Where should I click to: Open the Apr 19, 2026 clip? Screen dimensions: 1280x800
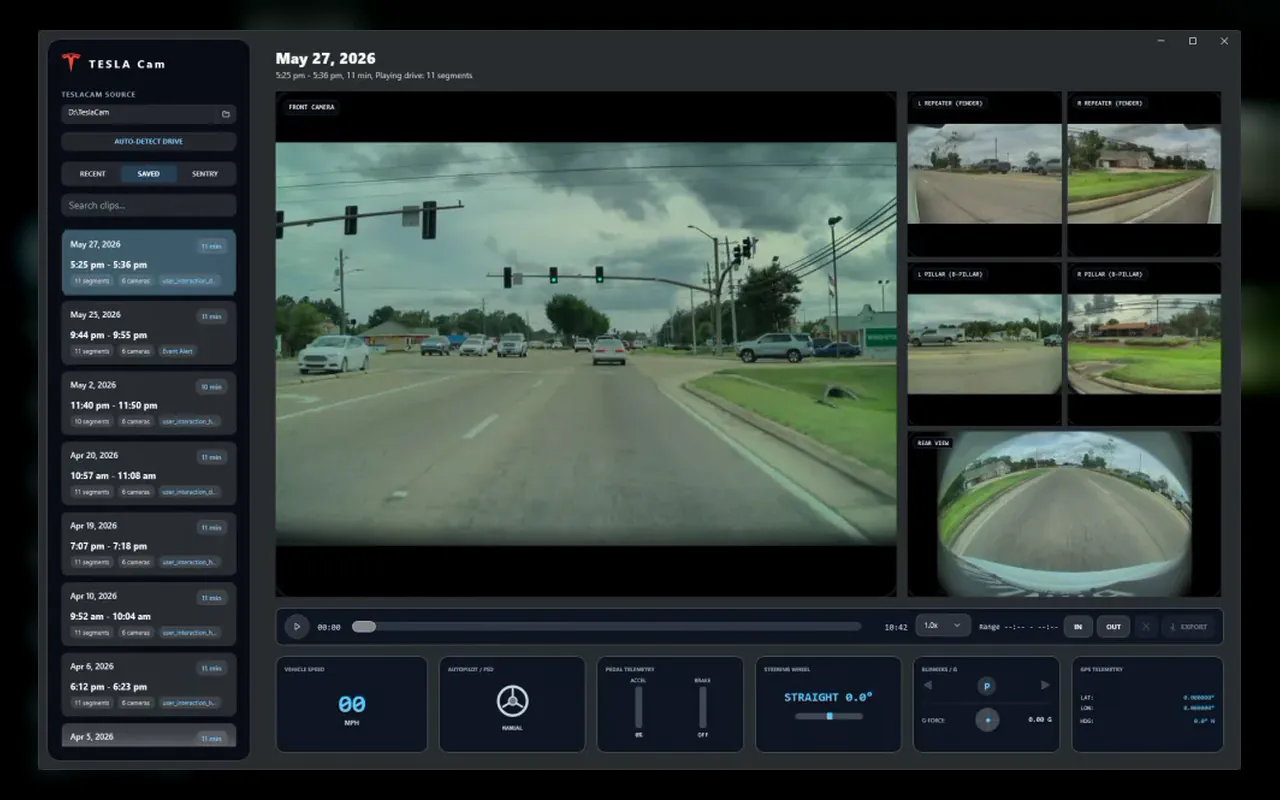coord(148,544)
